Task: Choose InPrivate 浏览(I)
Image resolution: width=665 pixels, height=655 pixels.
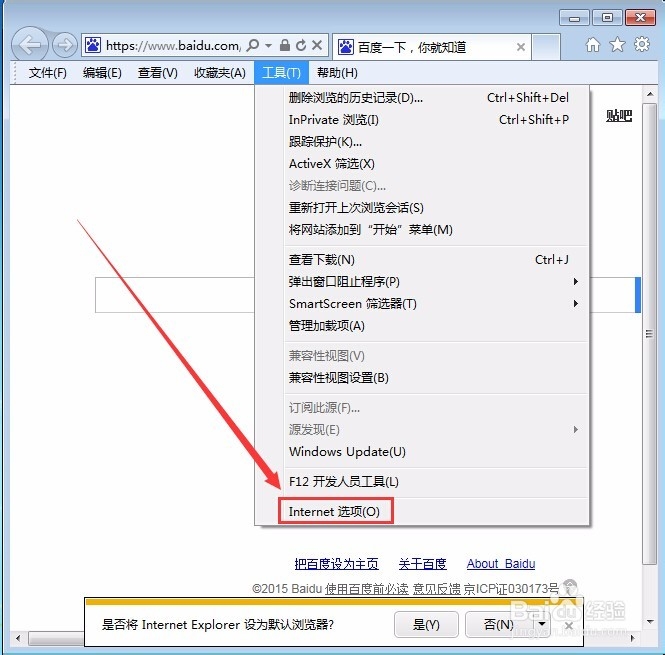Action: pyautogui.click(x=422, y=120)
